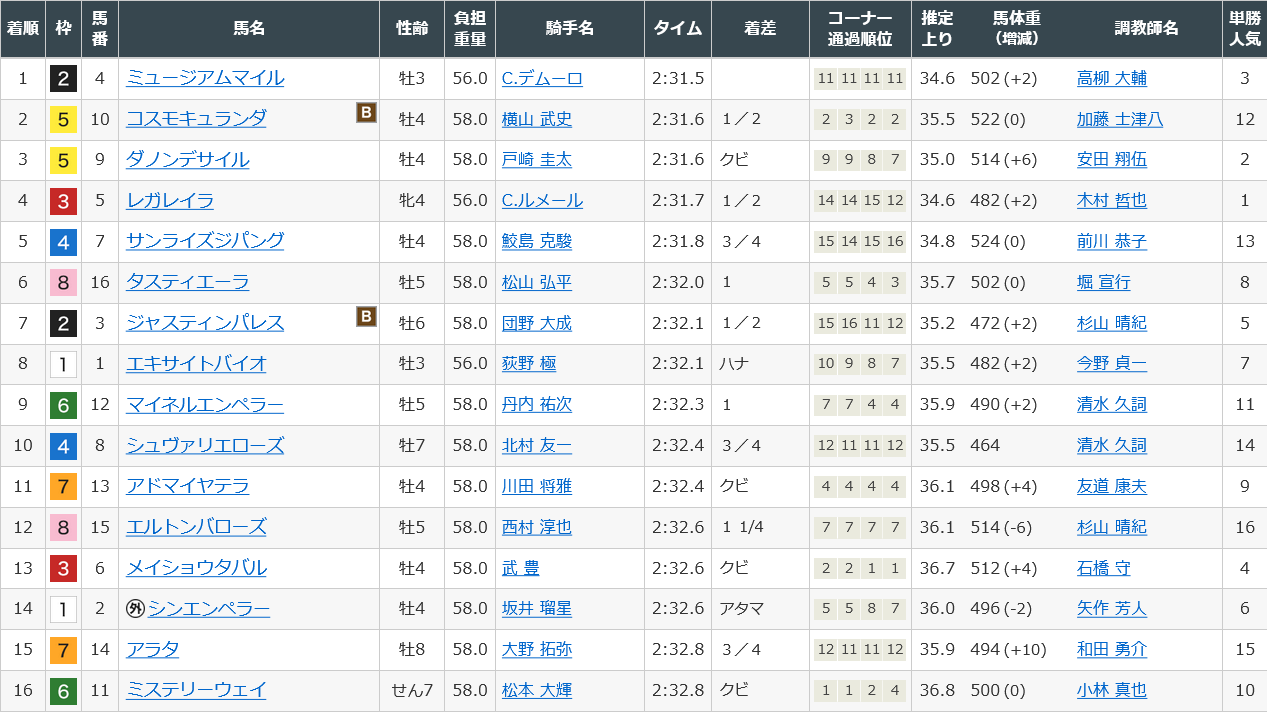View trainer 矢作 芳人 profile
This screenshot has height=718, width=1279.
[x=1111, y=609]
